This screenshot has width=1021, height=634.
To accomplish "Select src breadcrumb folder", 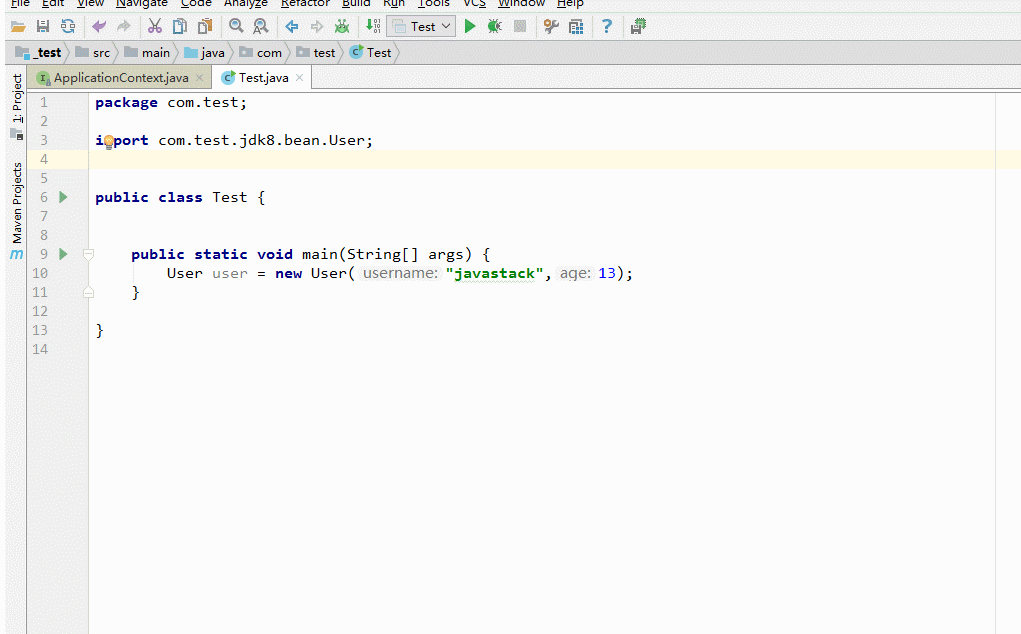I will coord(92,53).
